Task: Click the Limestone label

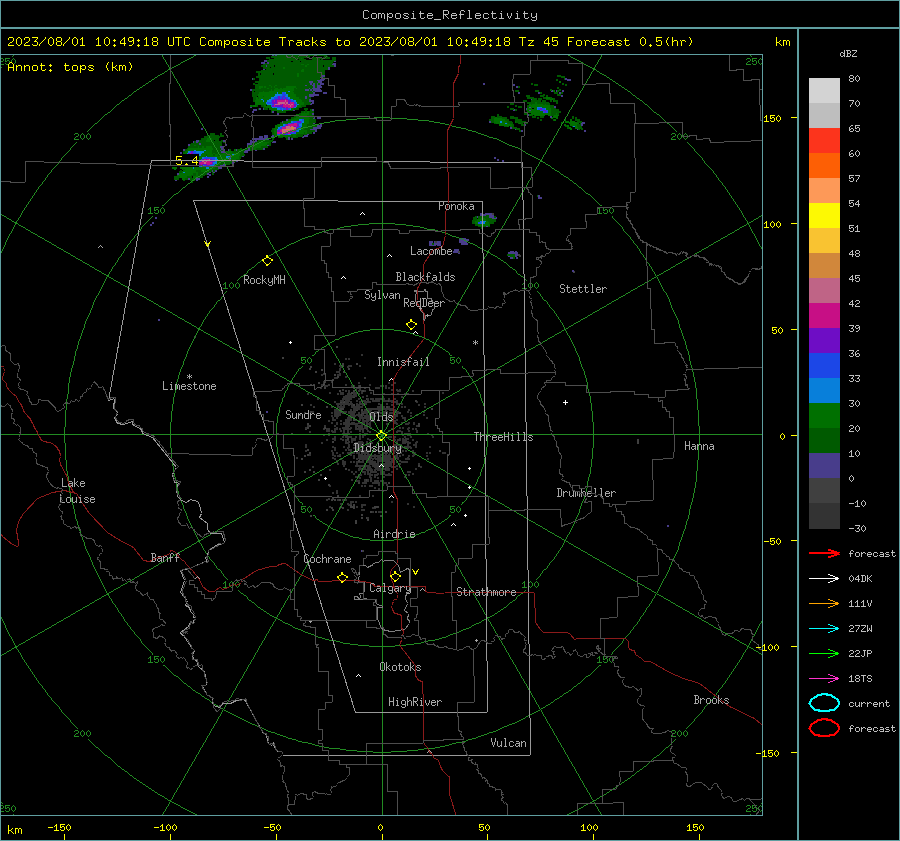Action: click(189, 386)
